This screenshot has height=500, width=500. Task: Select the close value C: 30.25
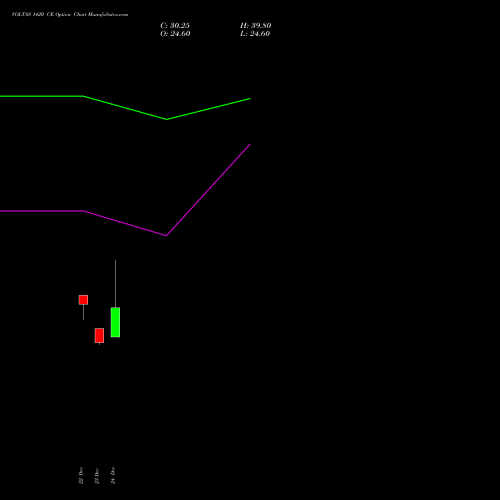[175, 26]
